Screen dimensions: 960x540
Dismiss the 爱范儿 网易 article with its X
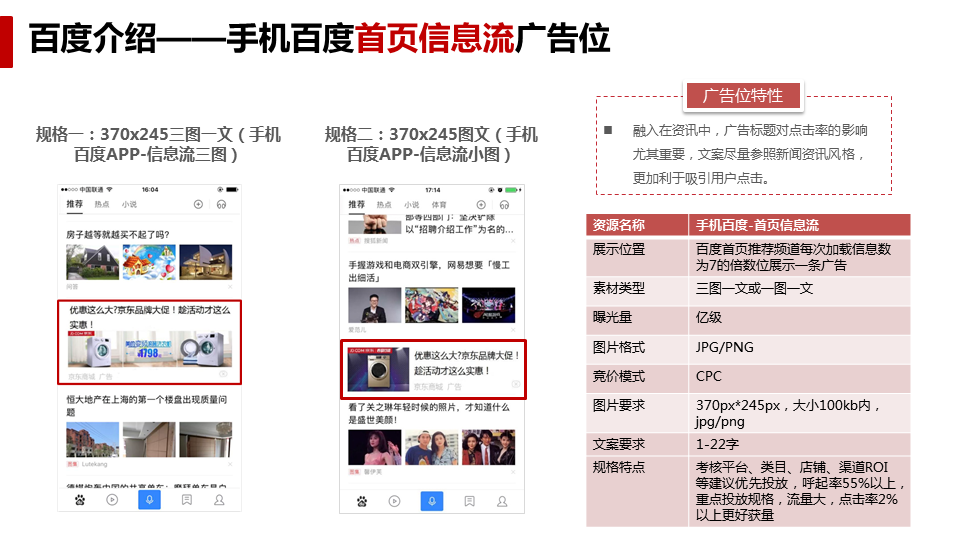[x=513, y=329]
